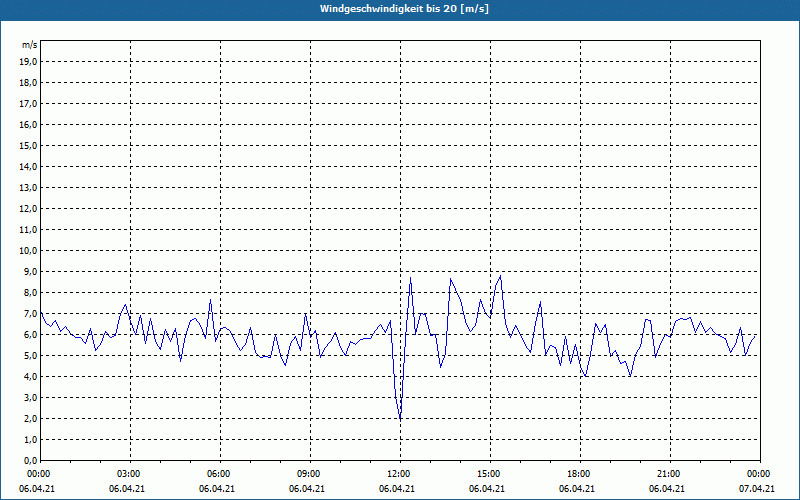Select the '9,0' y-axis label
Screen dimensions: 800x500
pos(30,271)
